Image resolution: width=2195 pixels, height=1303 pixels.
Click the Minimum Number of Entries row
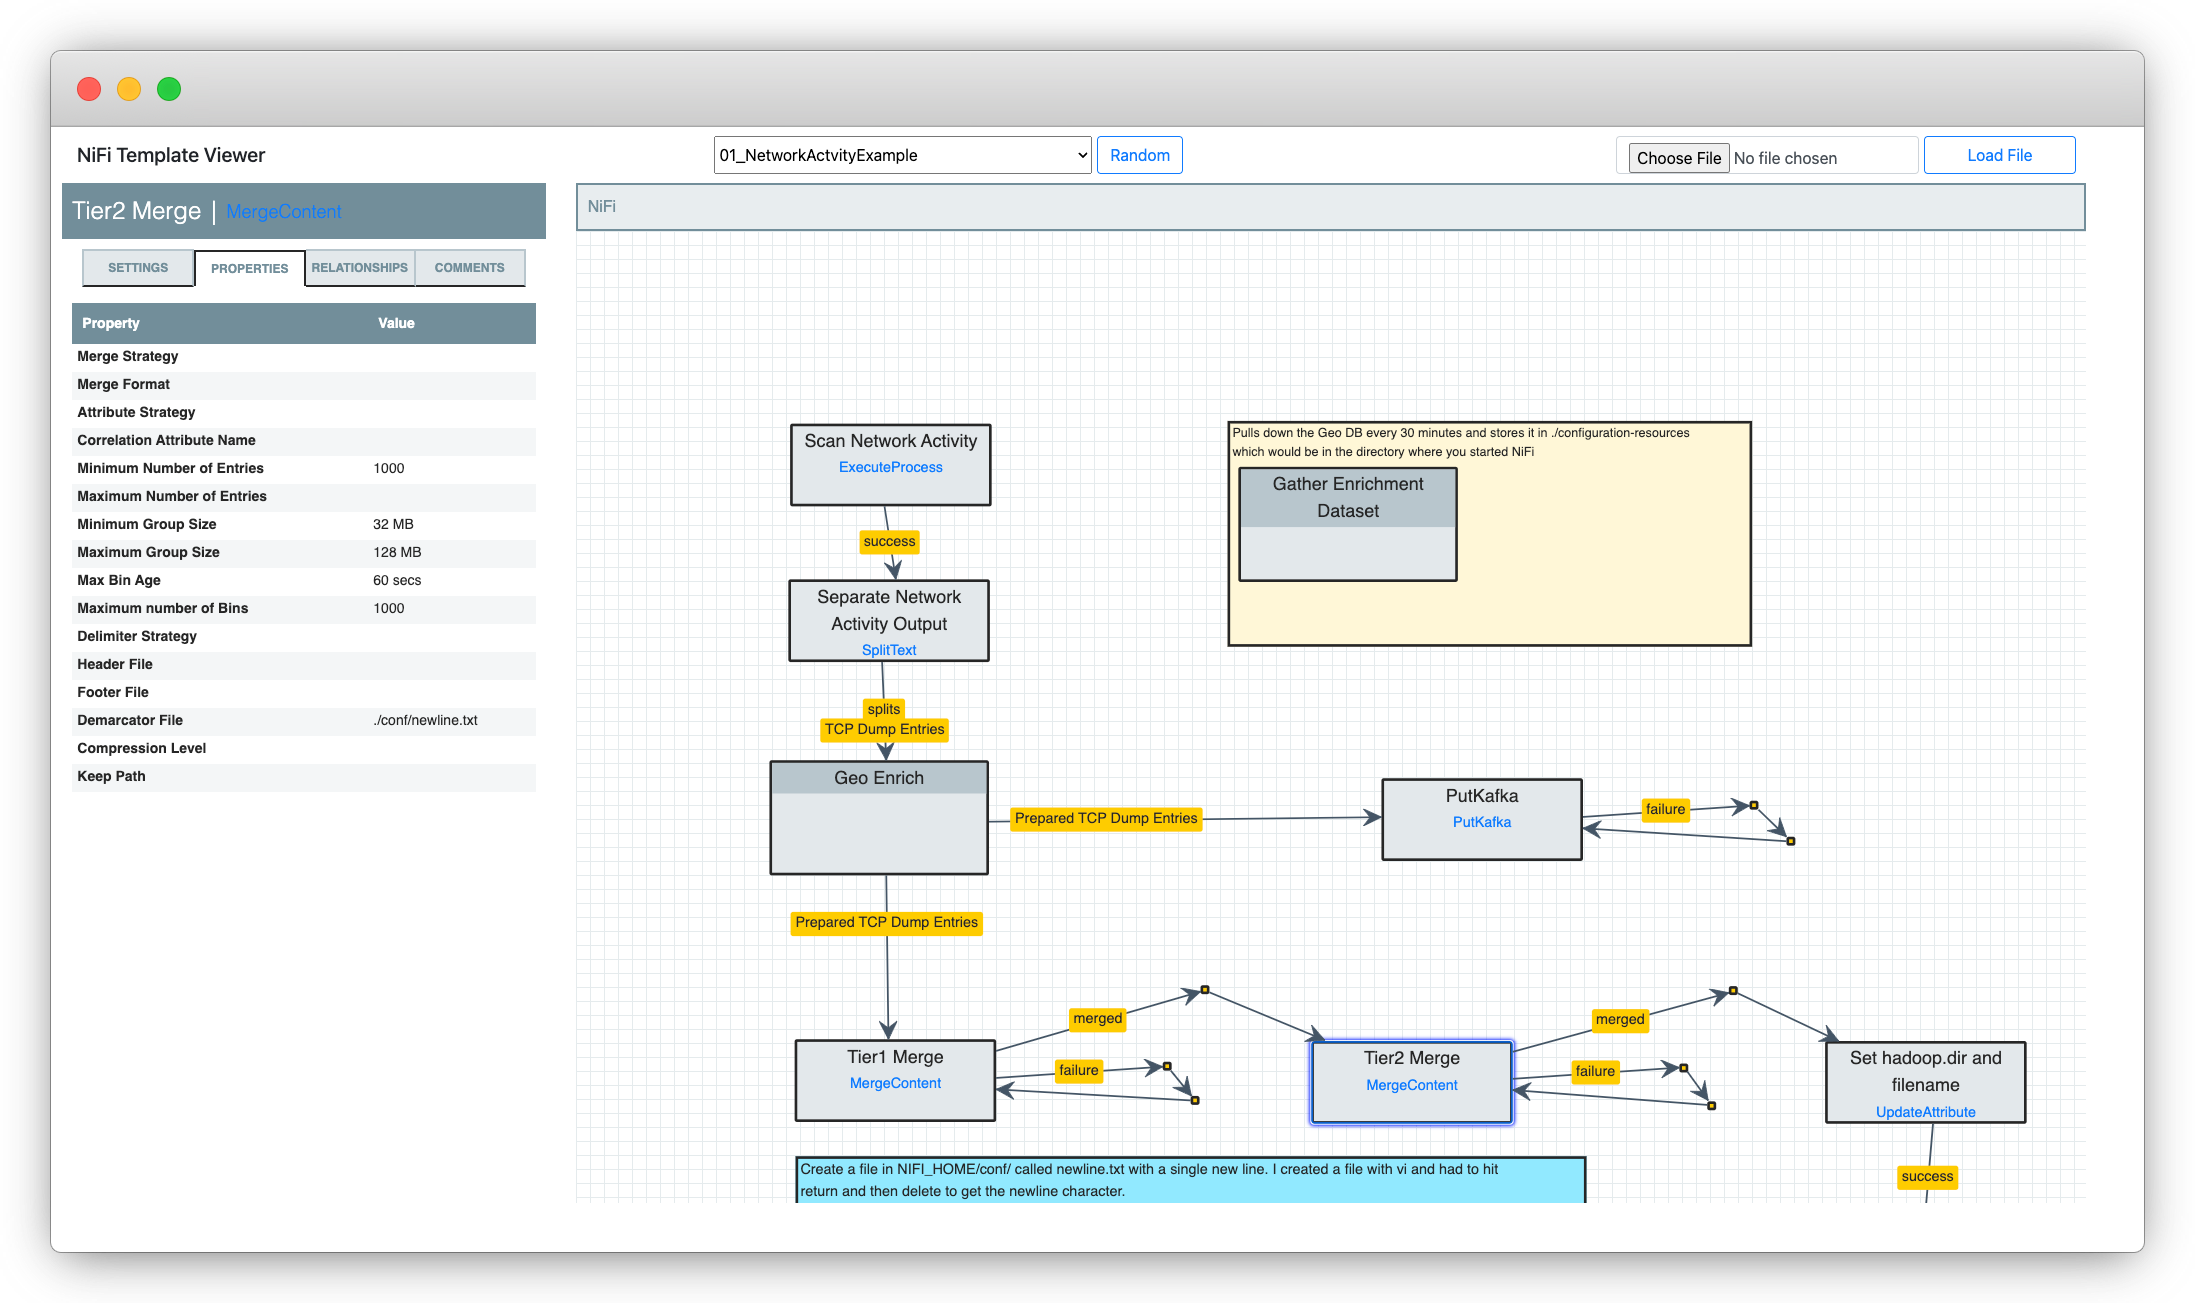coord(304,468)
